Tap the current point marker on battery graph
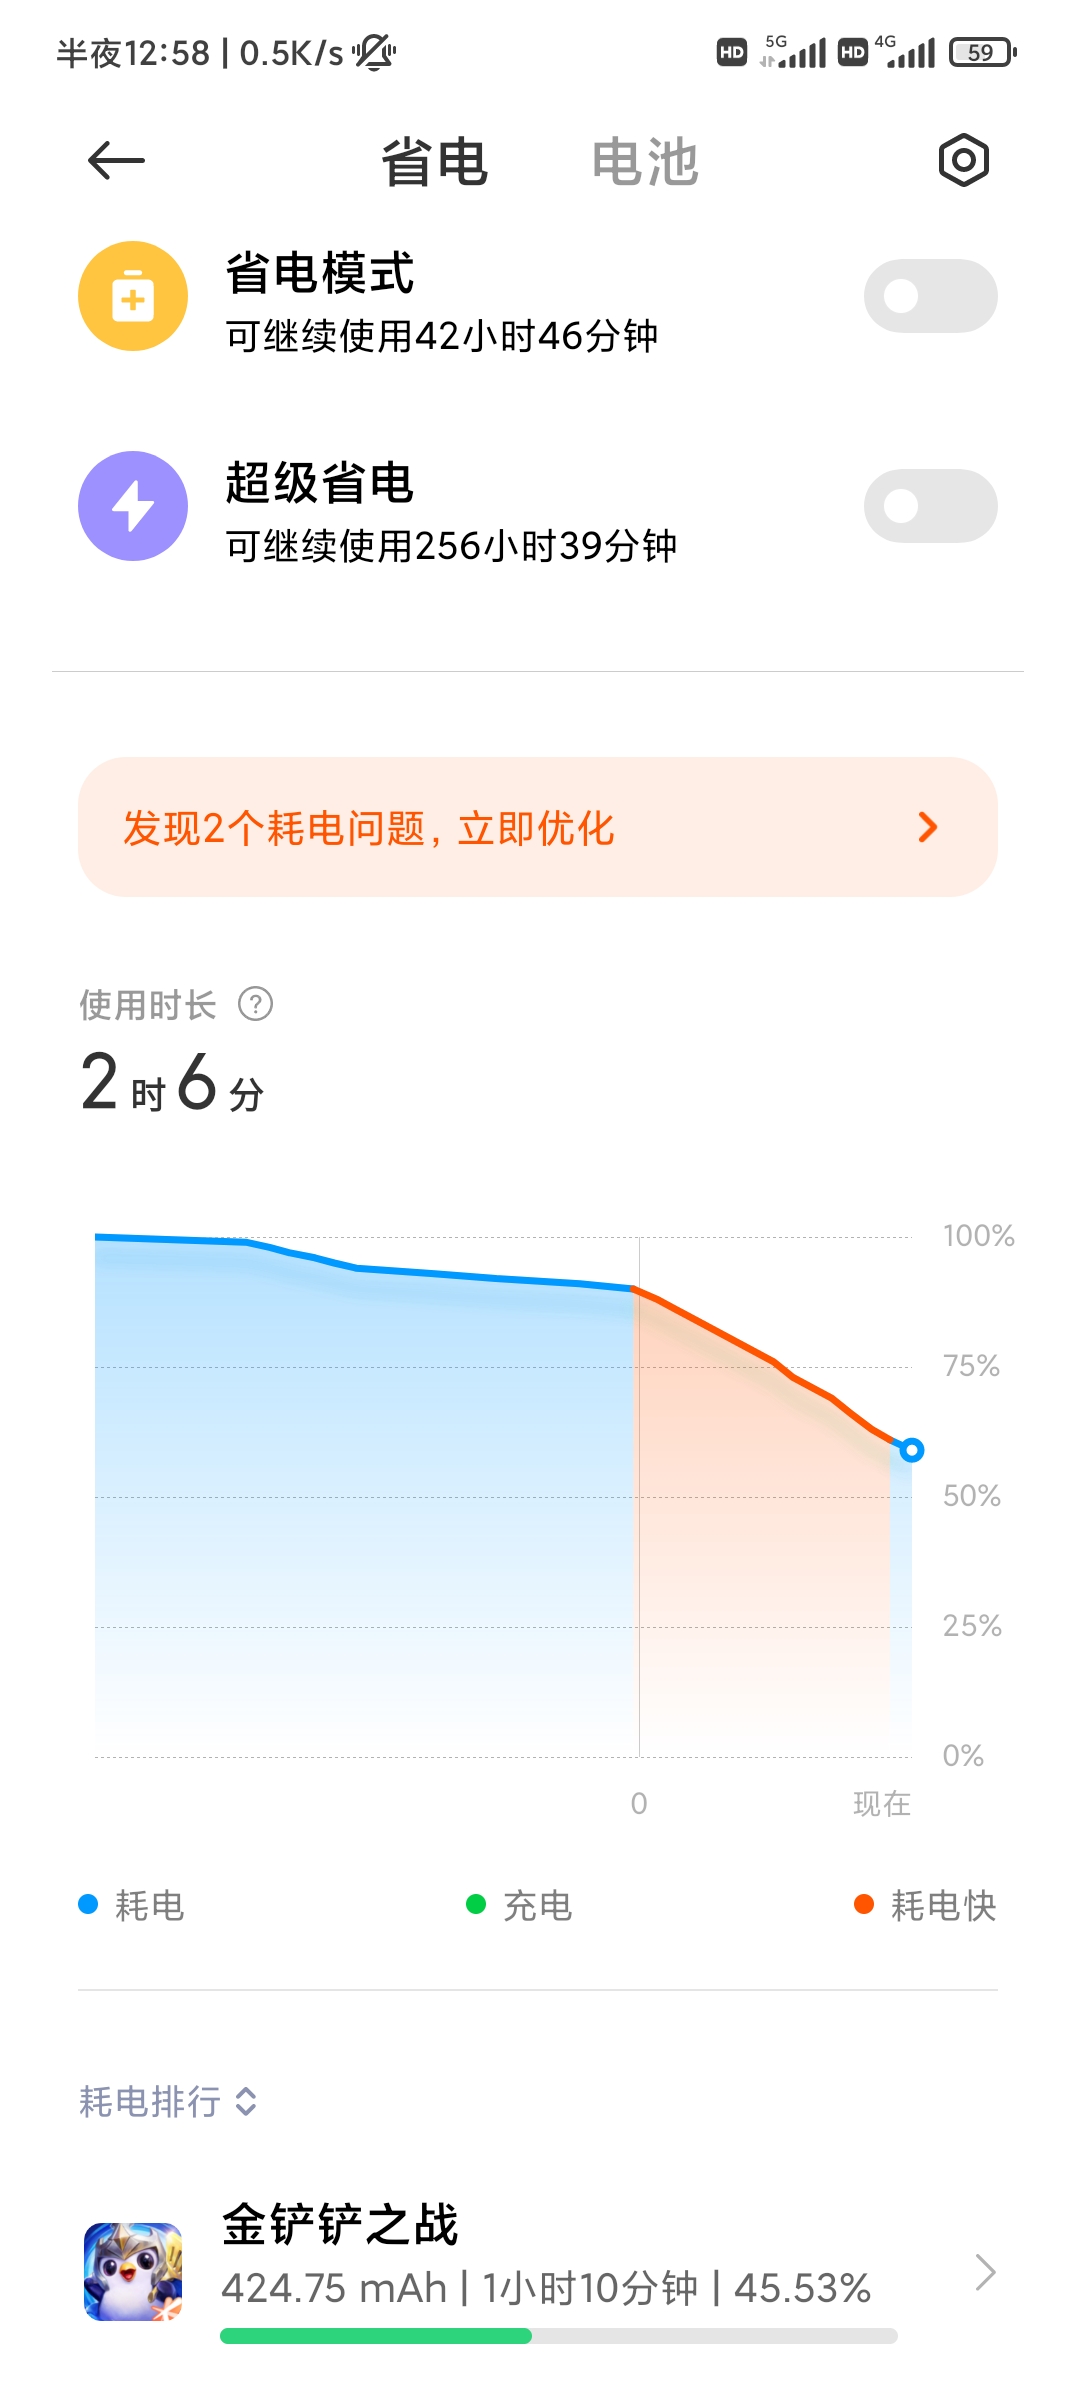The width and height of the screenshot is (1080, 2400). coord(911,1450)
